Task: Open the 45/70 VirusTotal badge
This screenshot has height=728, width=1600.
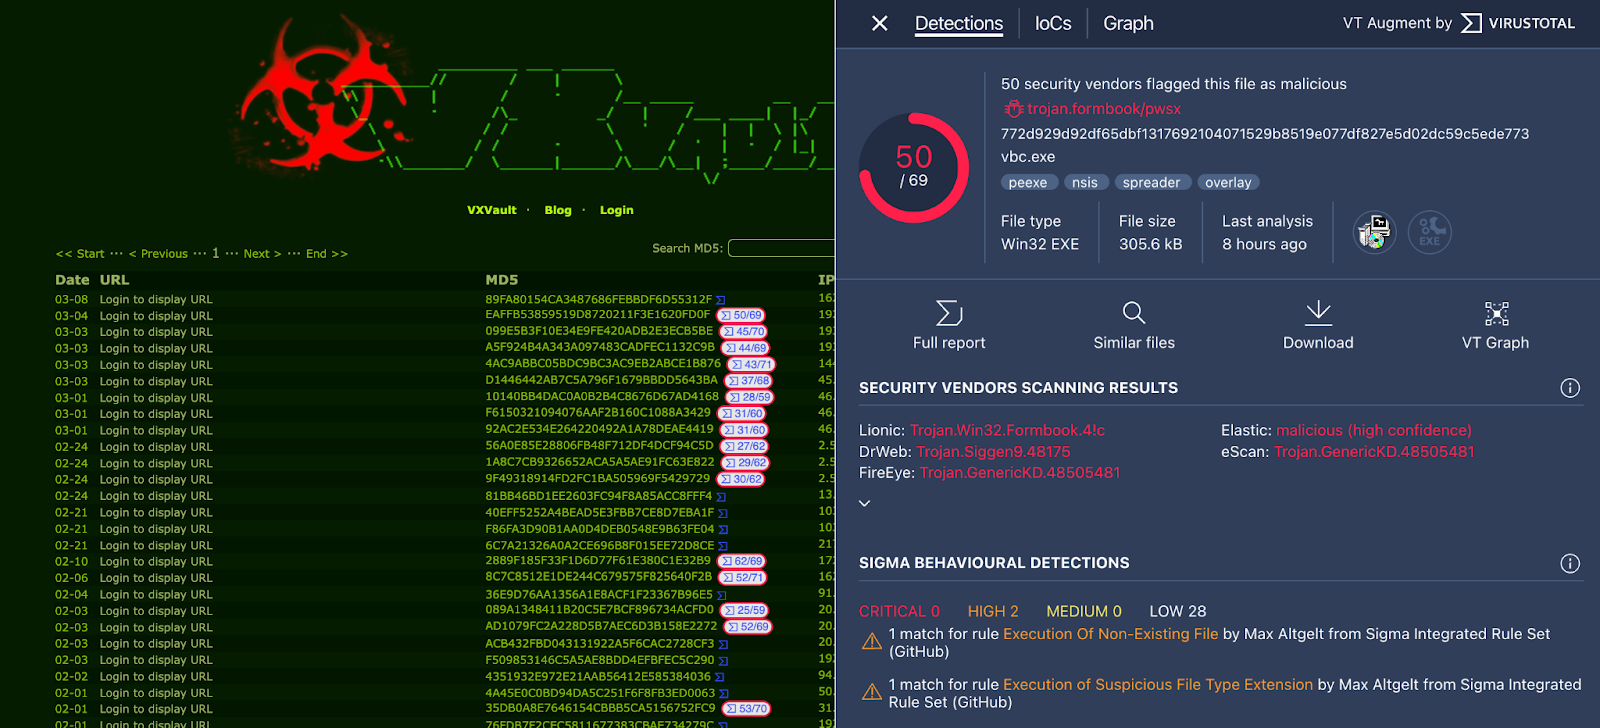Action: point(744,332)
